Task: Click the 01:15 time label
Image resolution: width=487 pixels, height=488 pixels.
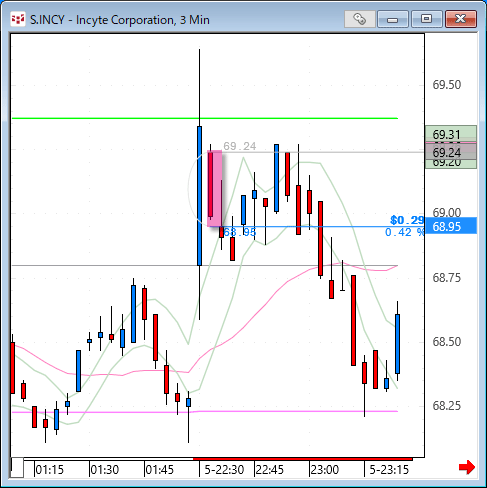Action: [49, 470]
